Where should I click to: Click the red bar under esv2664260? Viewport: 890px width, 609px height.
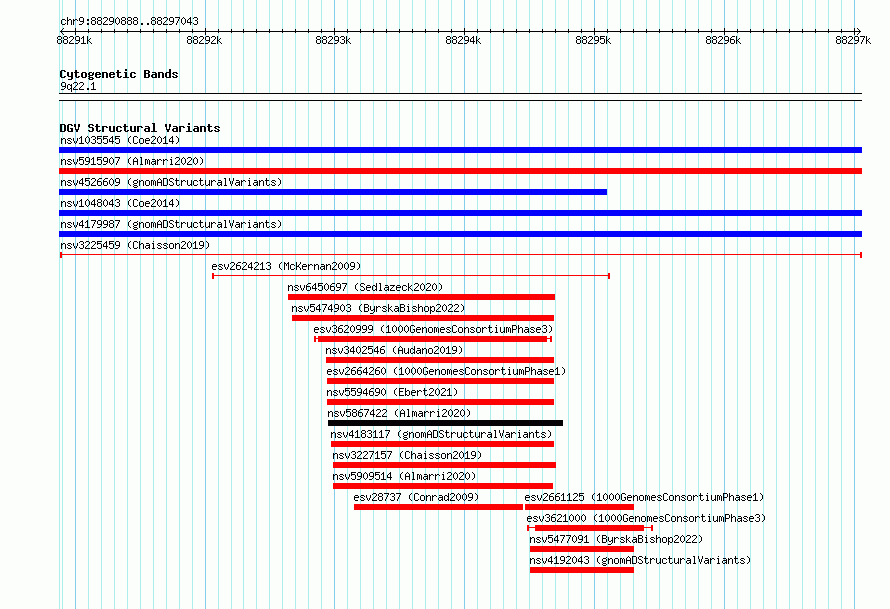tap(440, 381)
